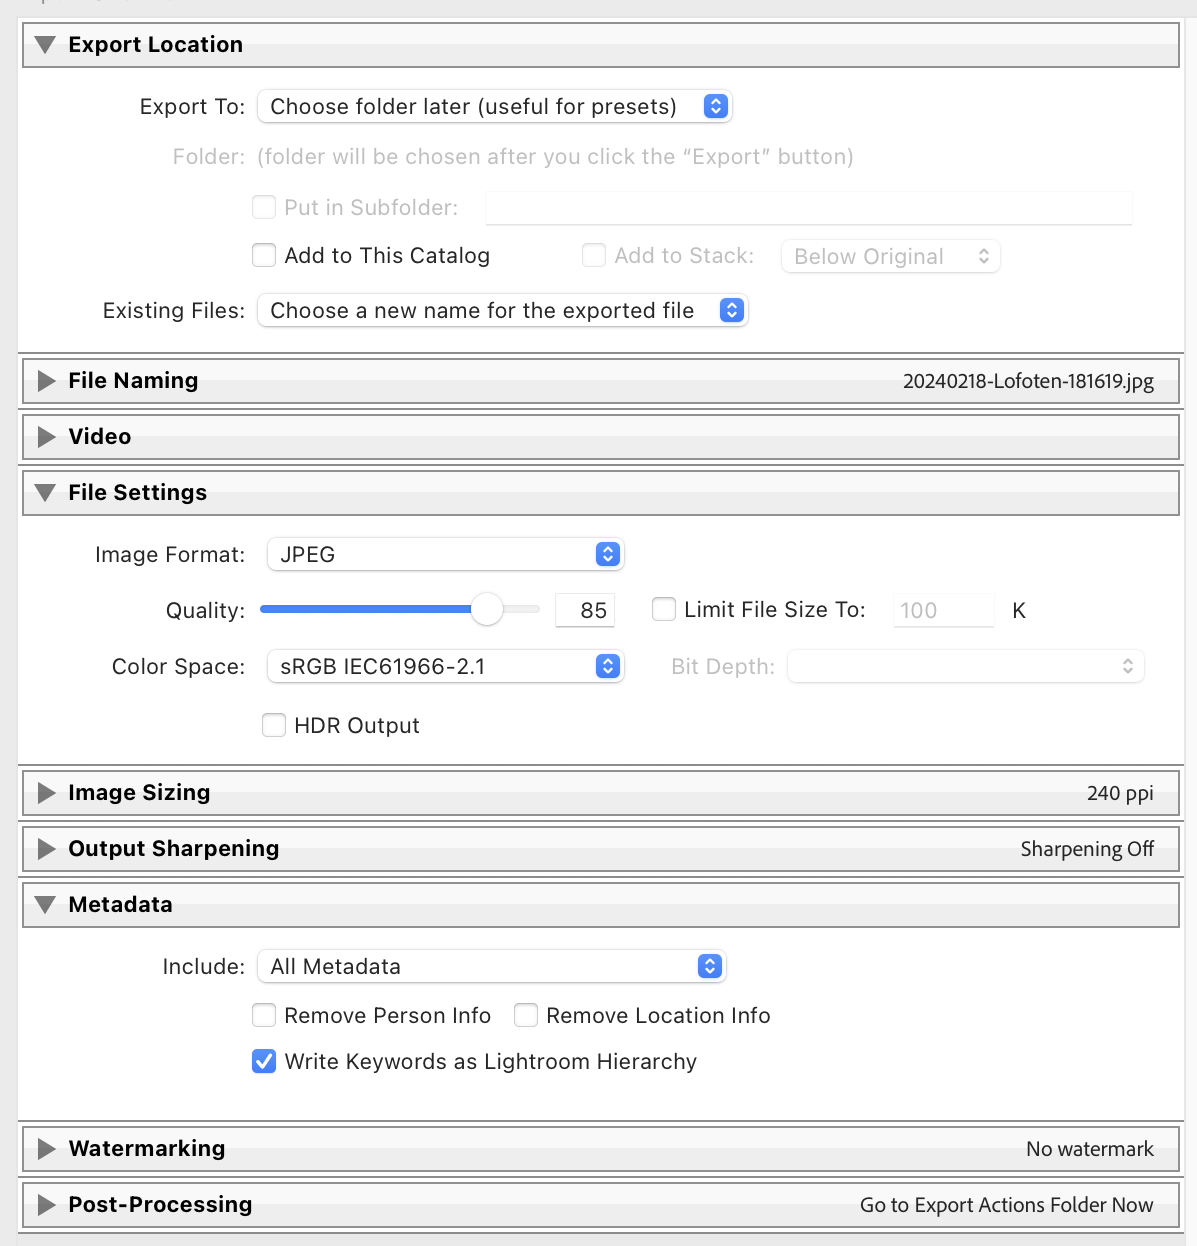
Task: Expand the File Naming section
Action: [x=45, y=380]
